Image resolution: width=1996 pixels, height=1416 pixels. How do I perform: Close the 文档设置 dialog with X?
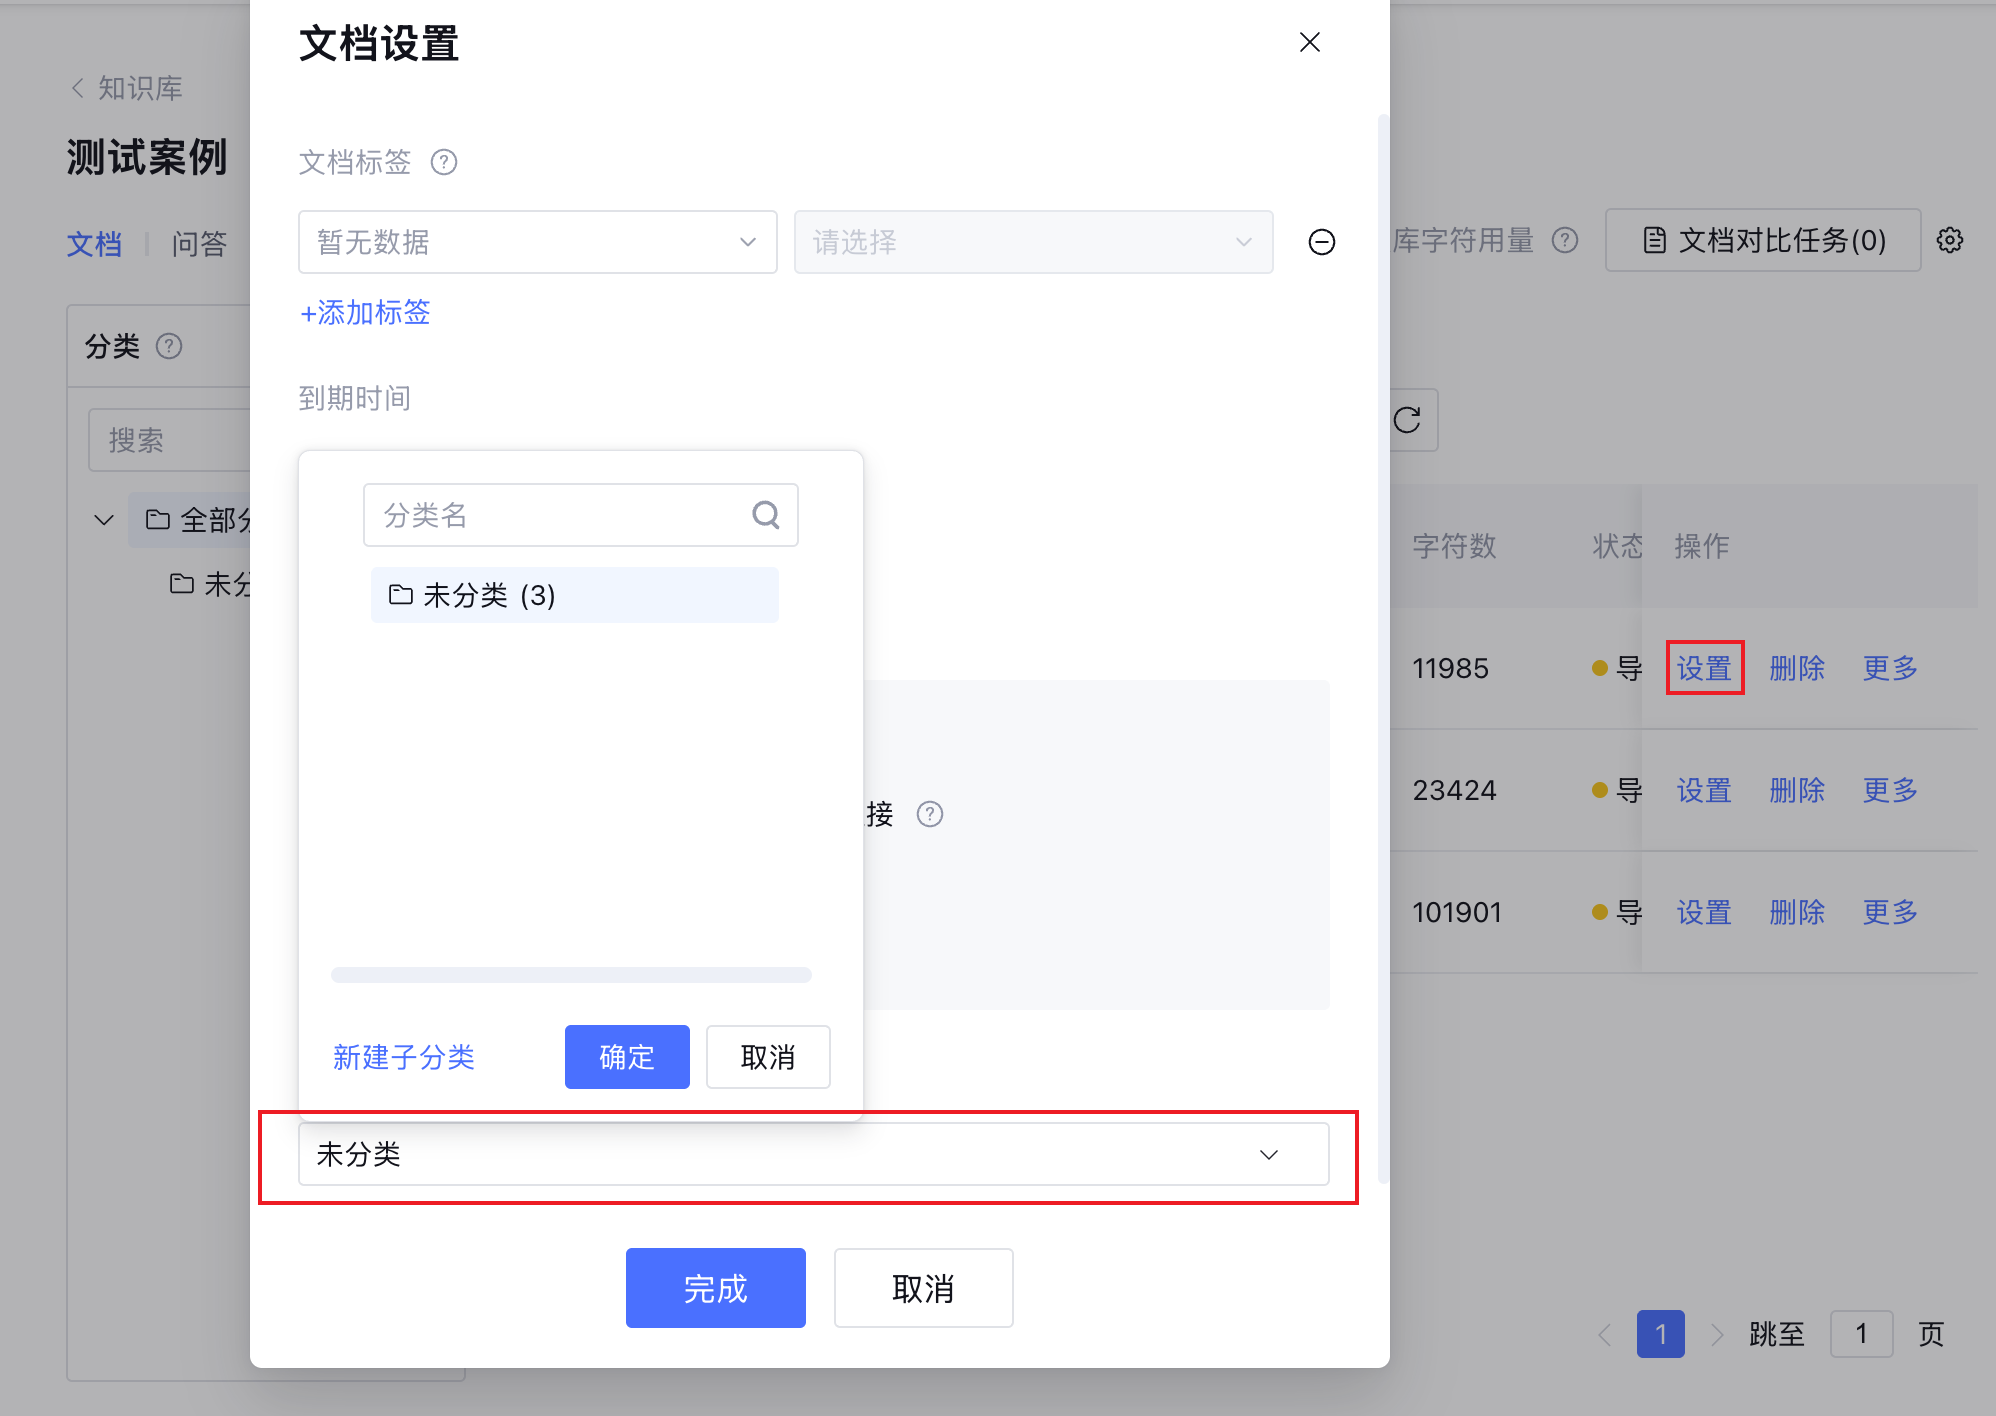pyautogui.click(x=1309, y=42)
